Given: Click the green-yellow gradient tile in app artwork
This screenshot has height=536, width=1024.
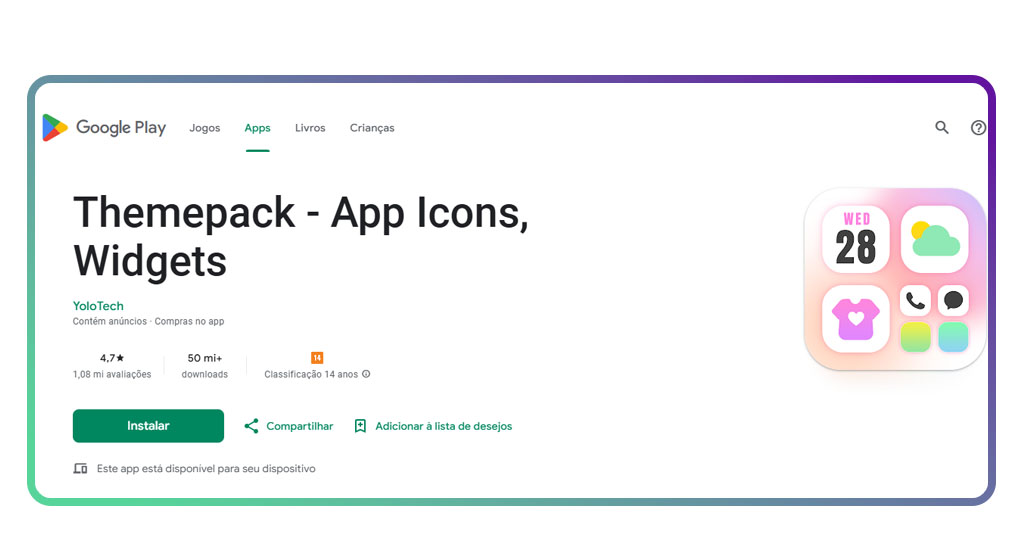Looking at the screenshot, I should (915, 337).
